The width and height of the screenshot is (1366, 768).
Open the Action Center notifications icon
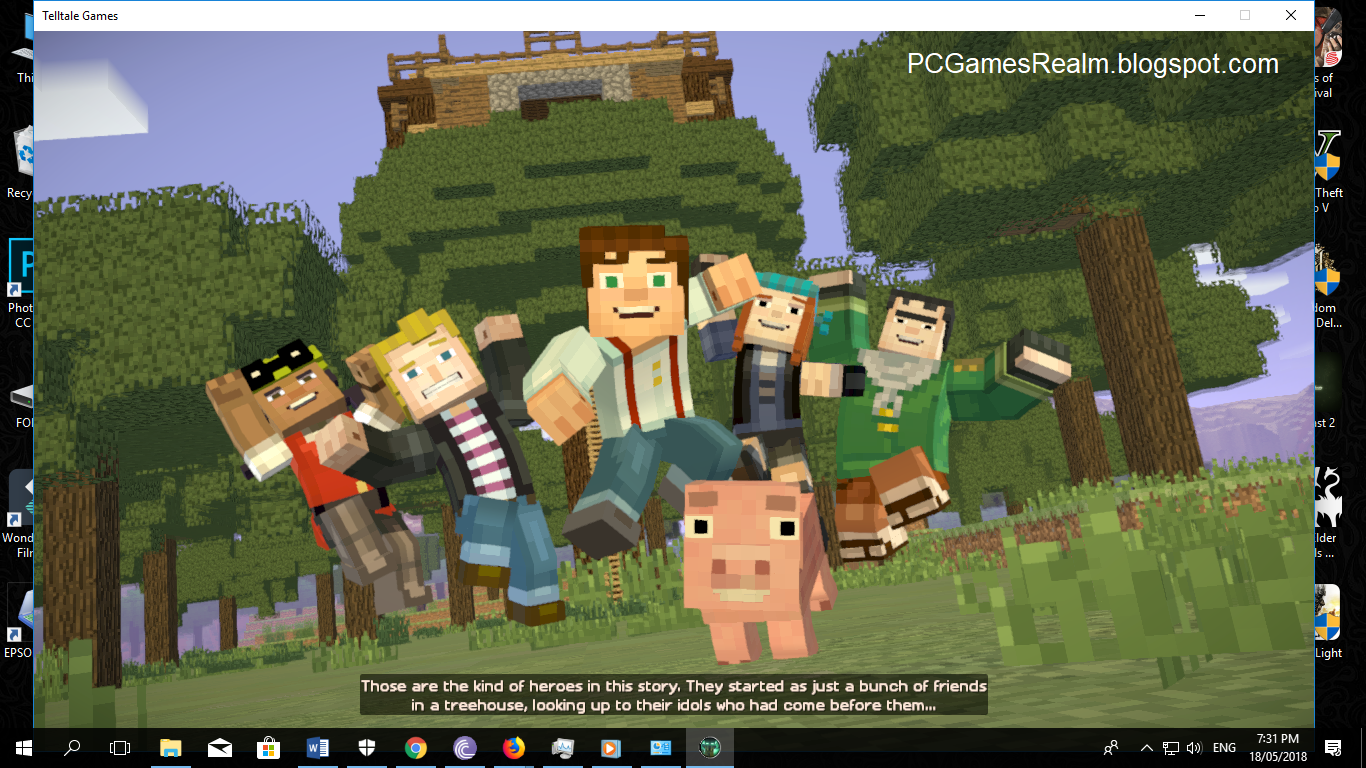coord(1333,747)
